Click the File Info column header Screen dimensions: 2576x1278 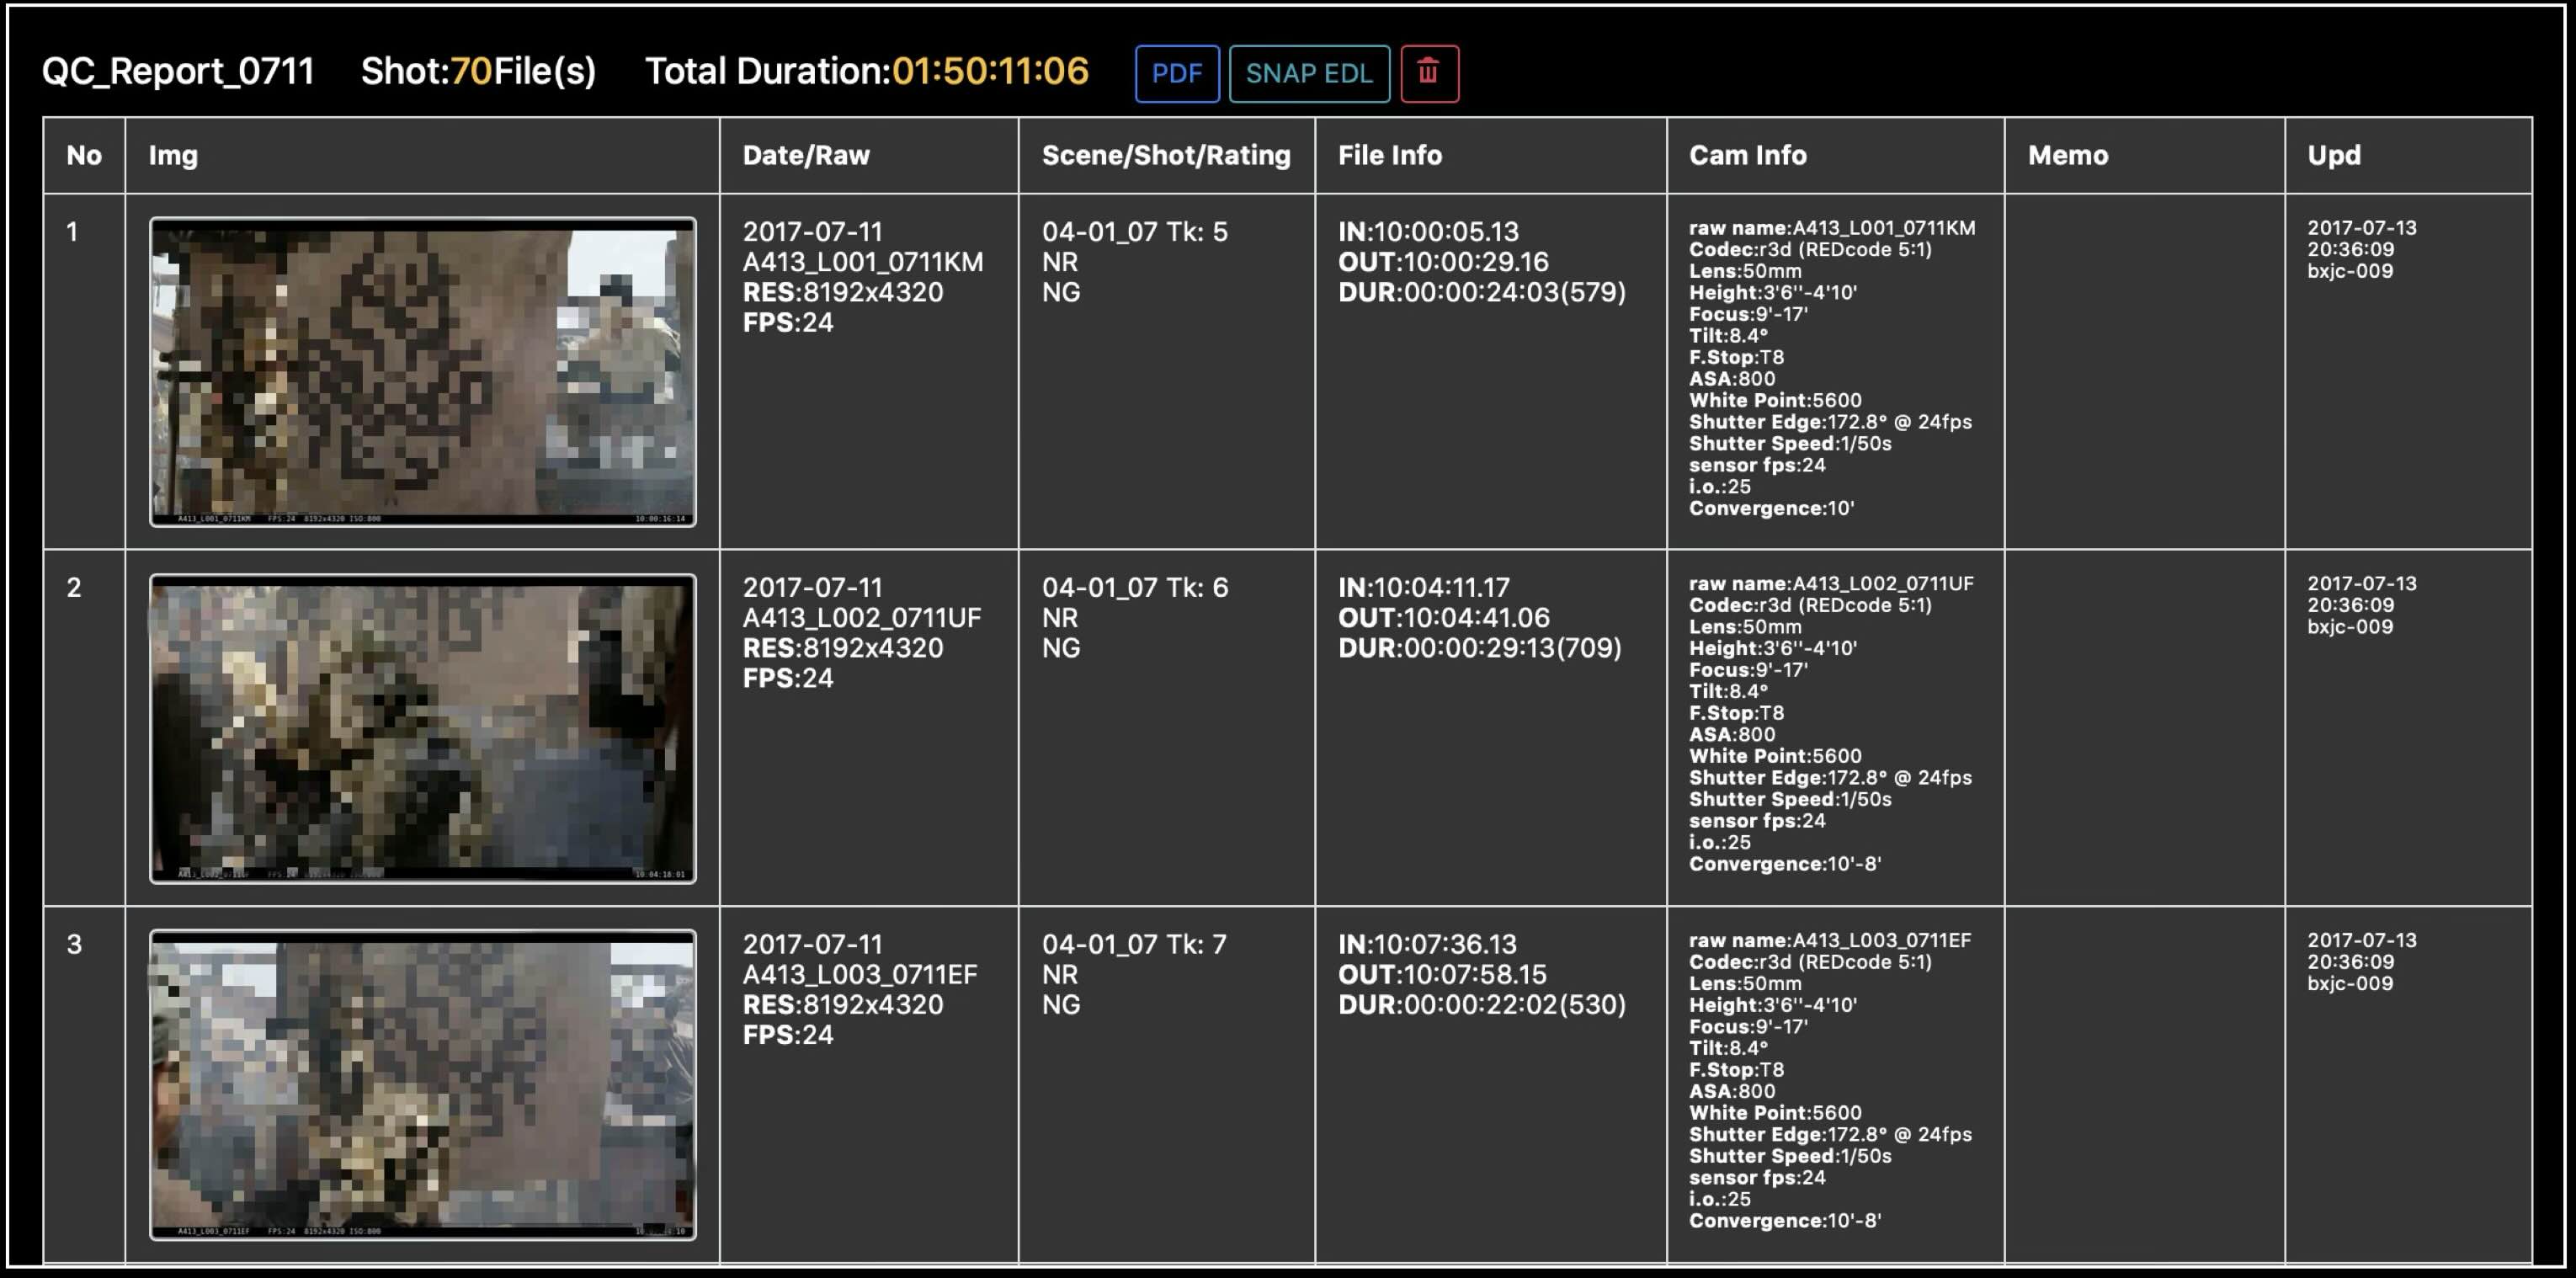pyautogui.click(x=1389, y=155)
